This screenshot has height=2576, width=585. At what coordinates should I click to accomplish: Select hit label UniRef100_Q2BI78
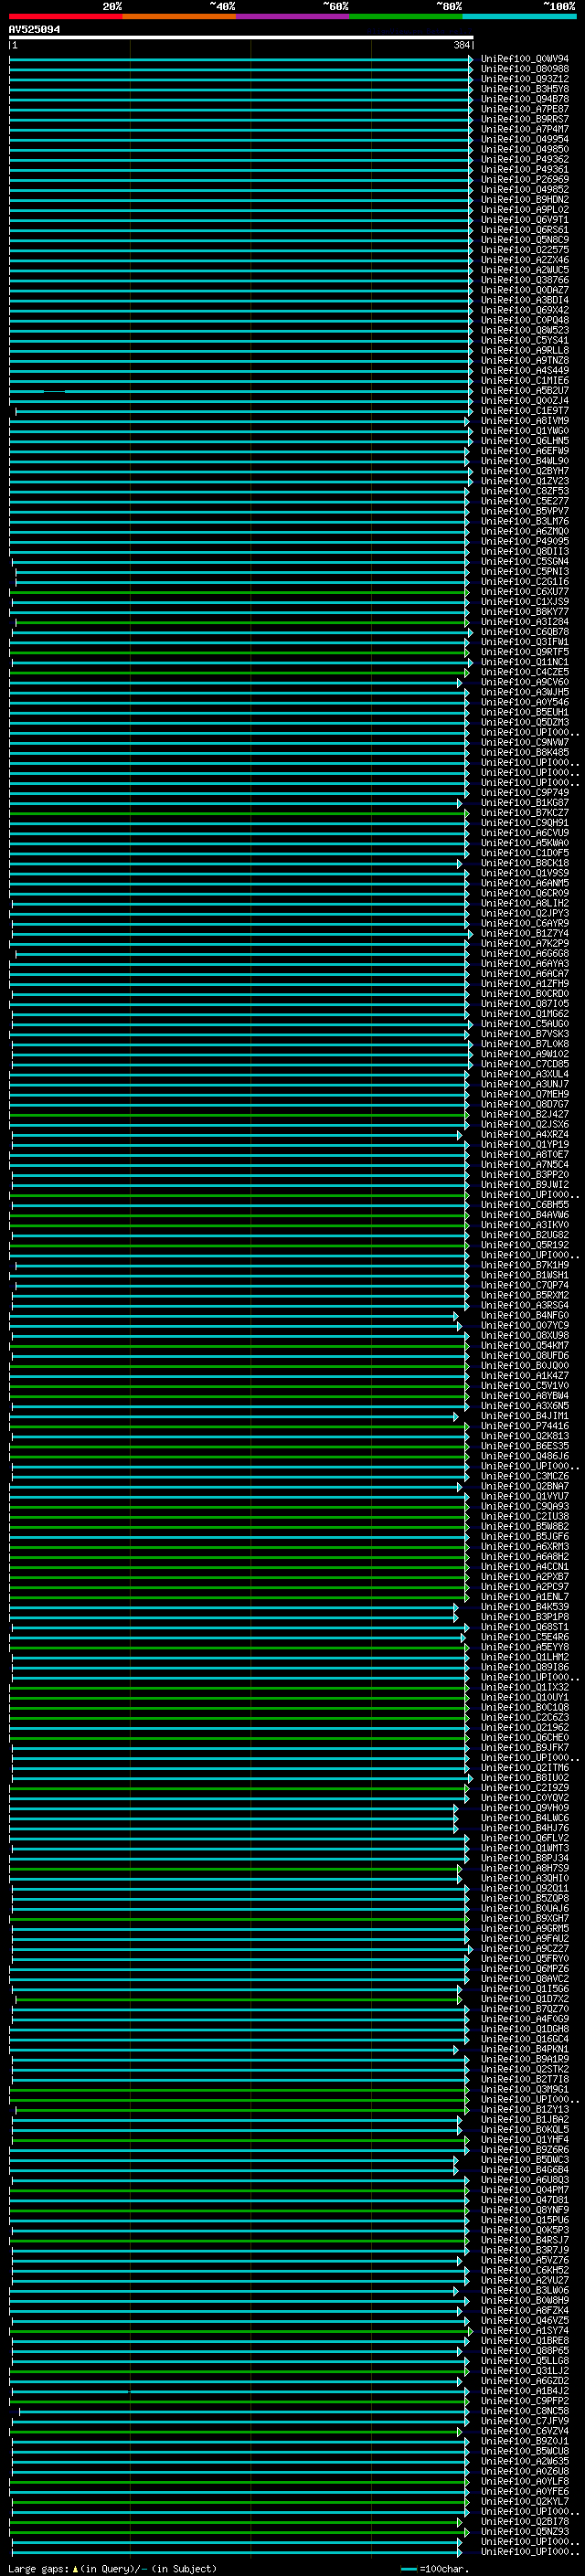coord(525,2522)
